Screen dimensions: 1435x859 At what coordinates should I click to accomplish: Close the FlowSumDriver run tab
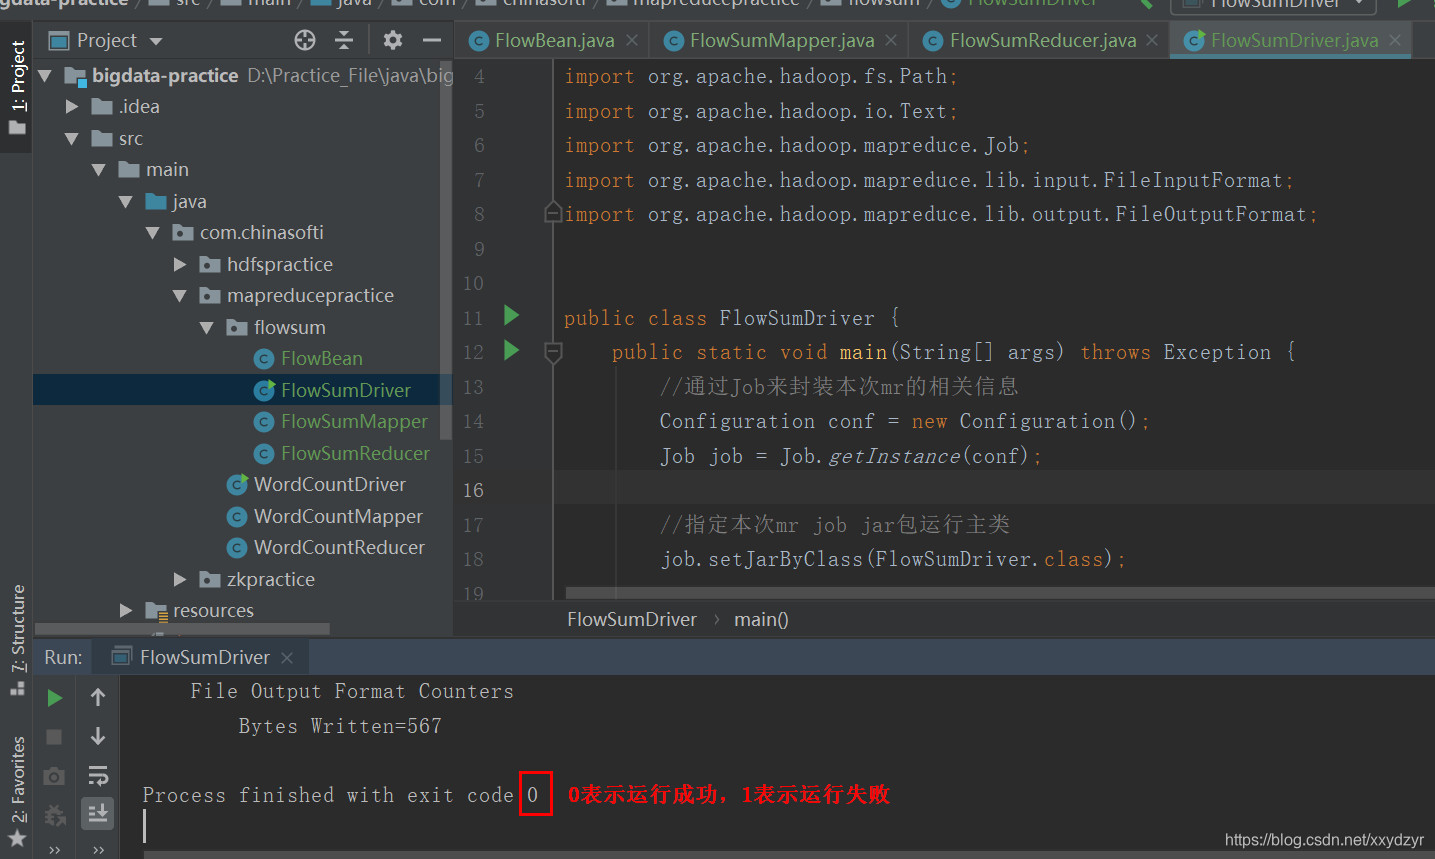(x=287, y=657)
